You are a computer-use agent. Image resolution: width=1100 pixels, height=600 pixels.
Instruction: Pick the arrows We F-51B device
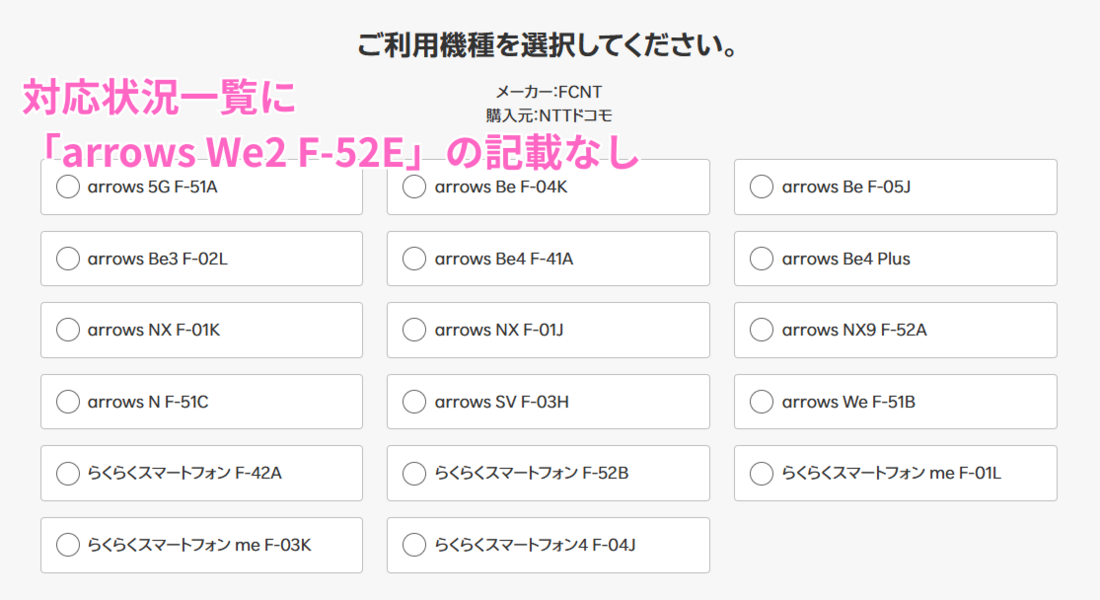click(x=761, y=402)
